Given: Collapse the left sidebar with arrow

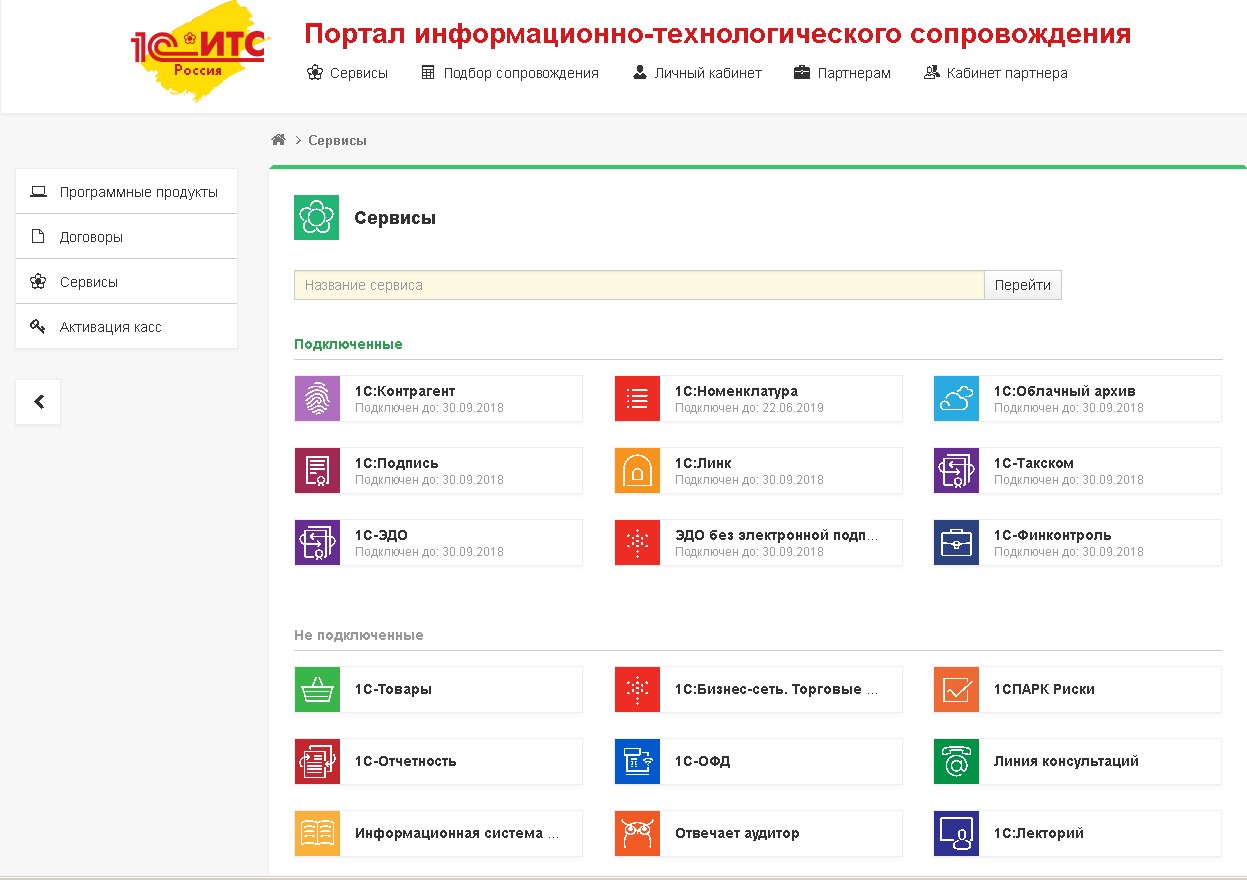Looking at the screenshot, I should pos(38,402).
